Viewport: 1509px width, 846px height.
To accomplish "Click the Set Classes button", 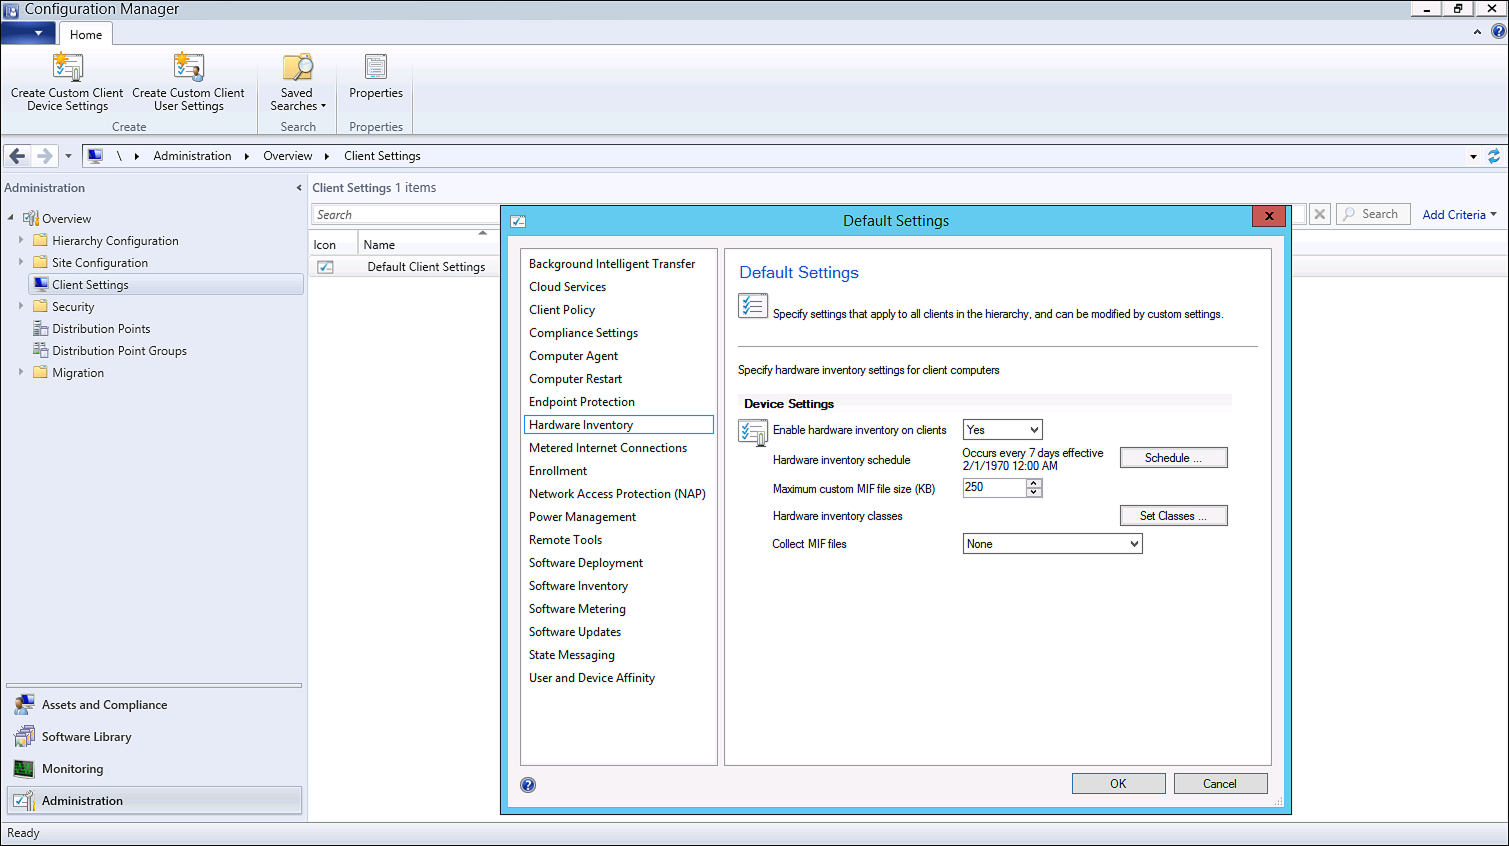I will [1173, 515].
